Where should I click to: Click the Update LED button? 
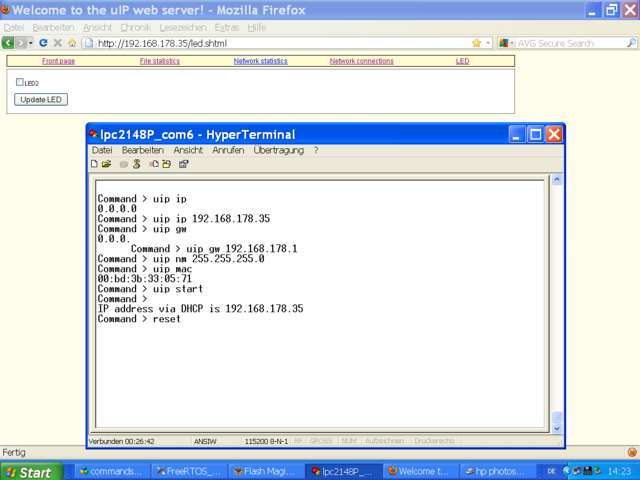41,100
